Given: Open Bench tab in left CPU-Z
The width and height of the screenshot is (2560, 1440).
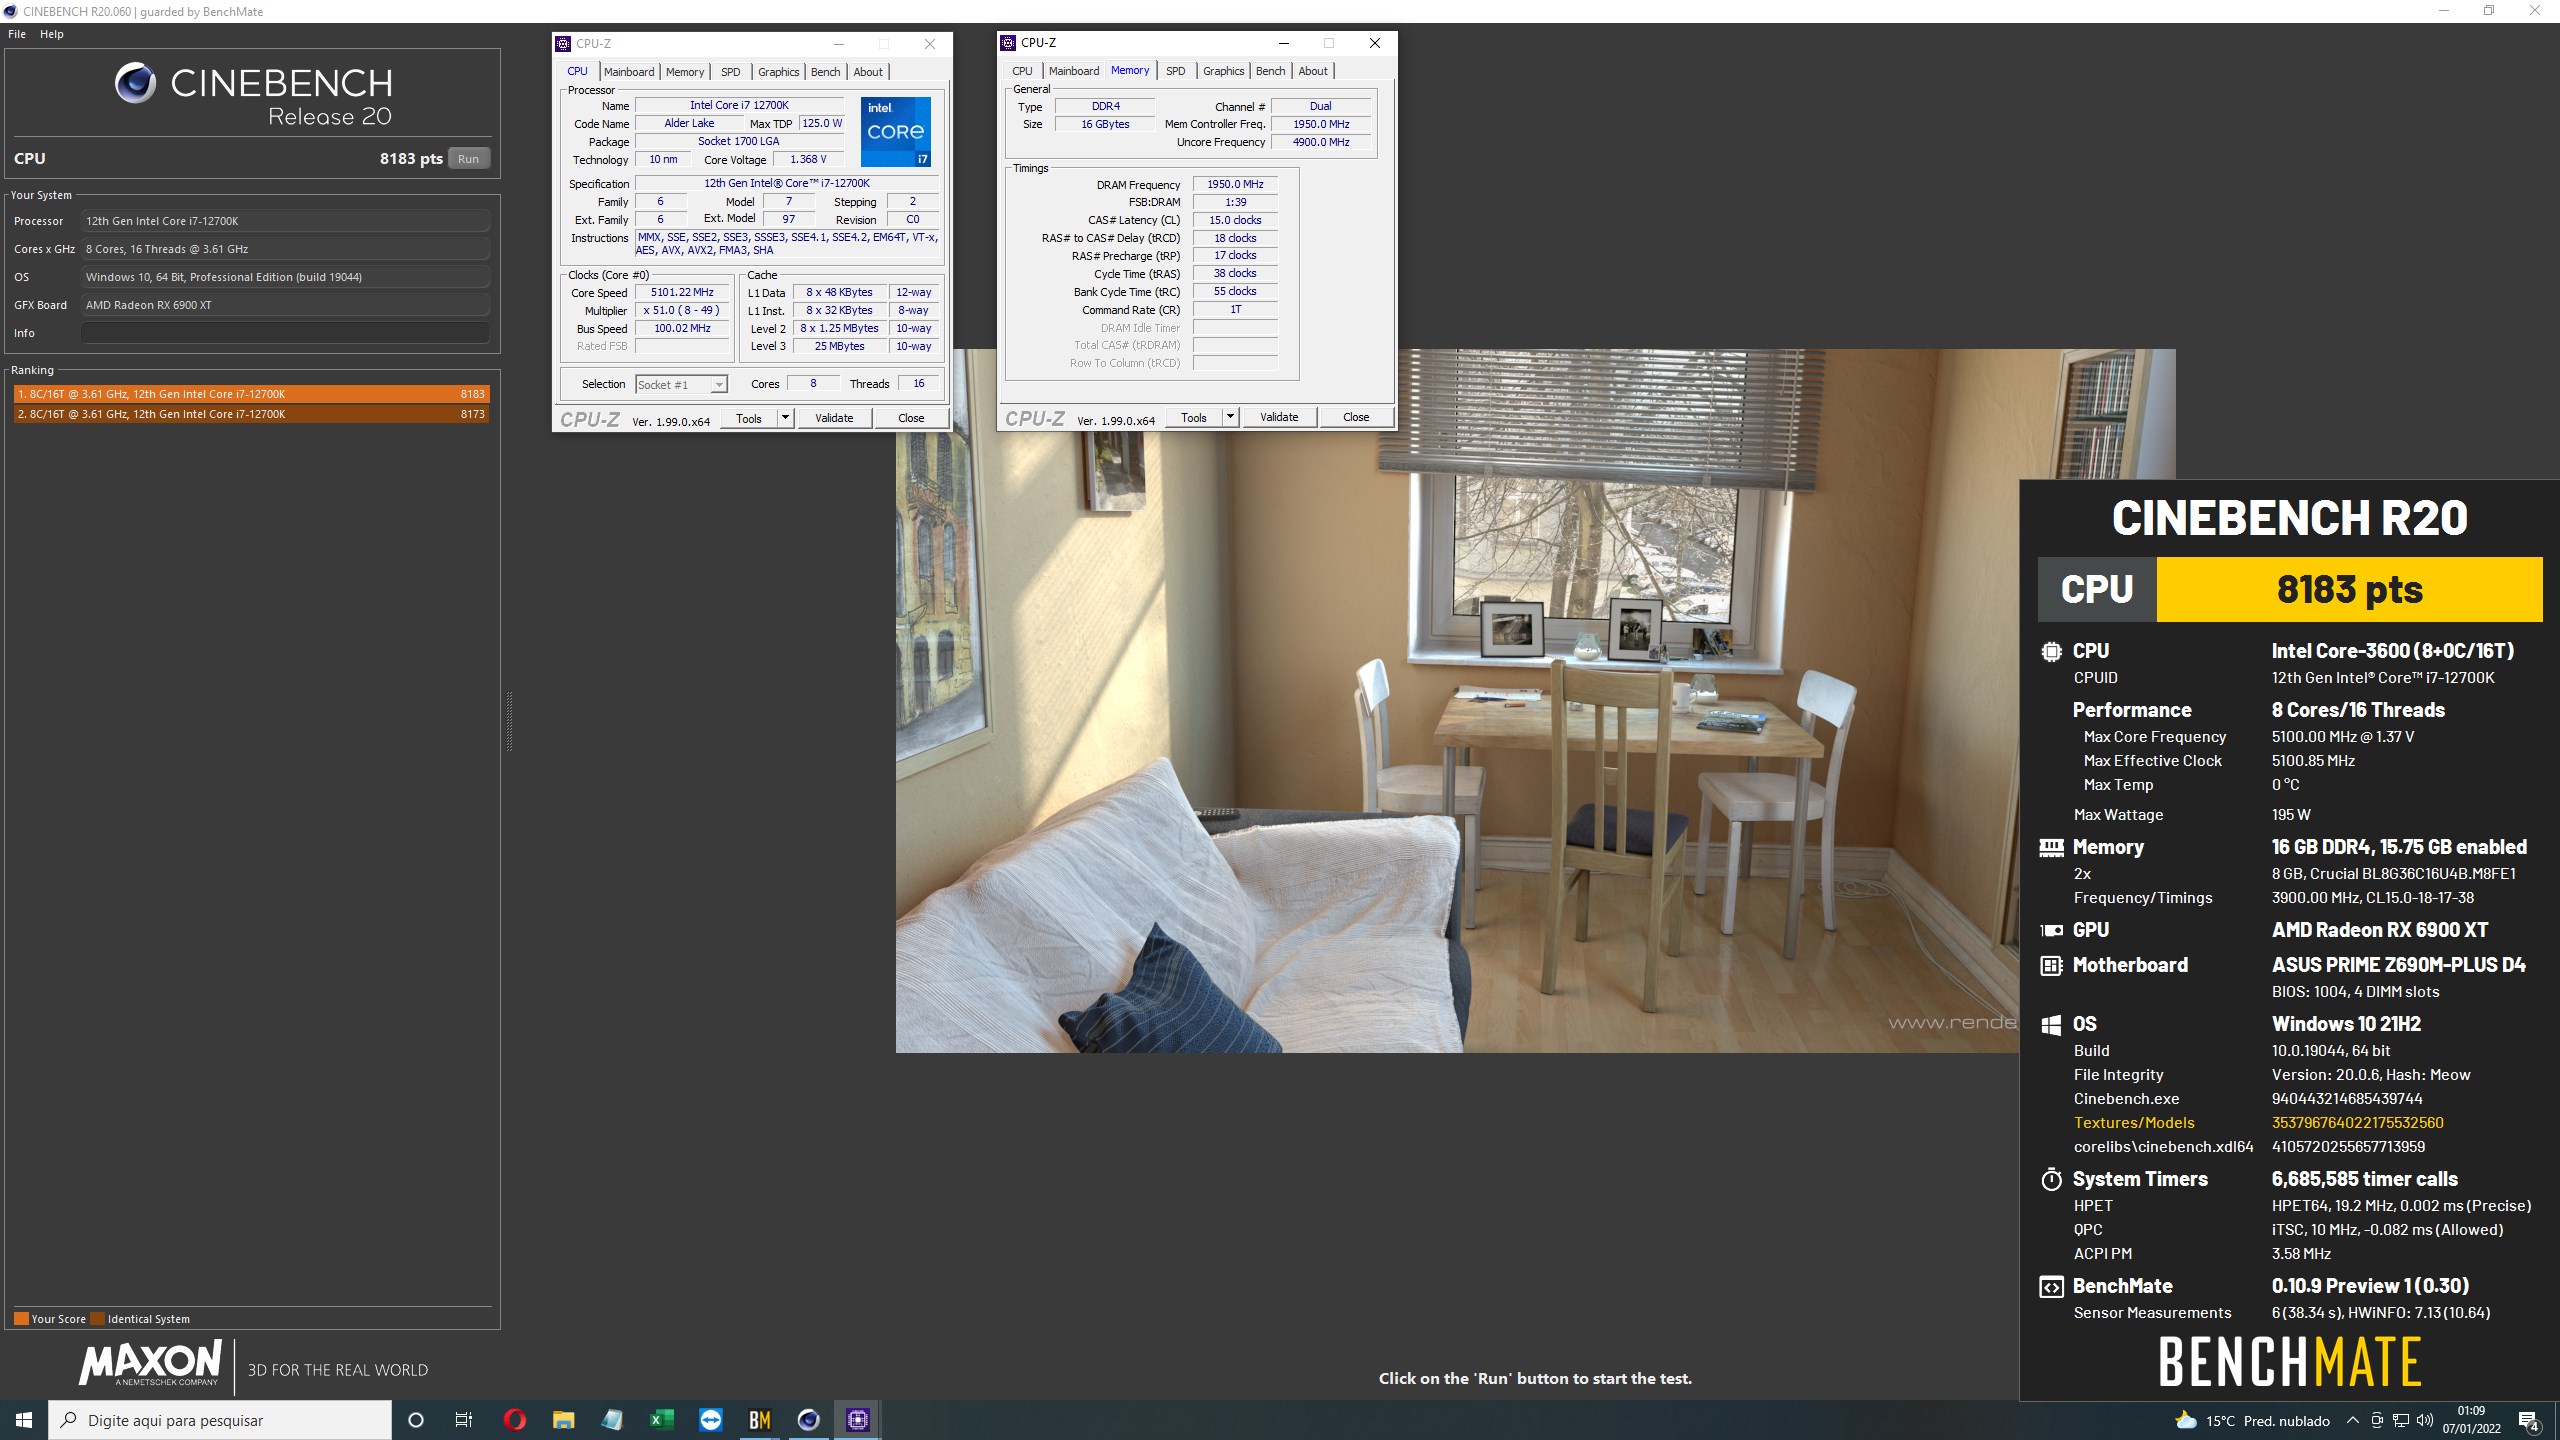Looking at the screenshot, I should point(825,72).
